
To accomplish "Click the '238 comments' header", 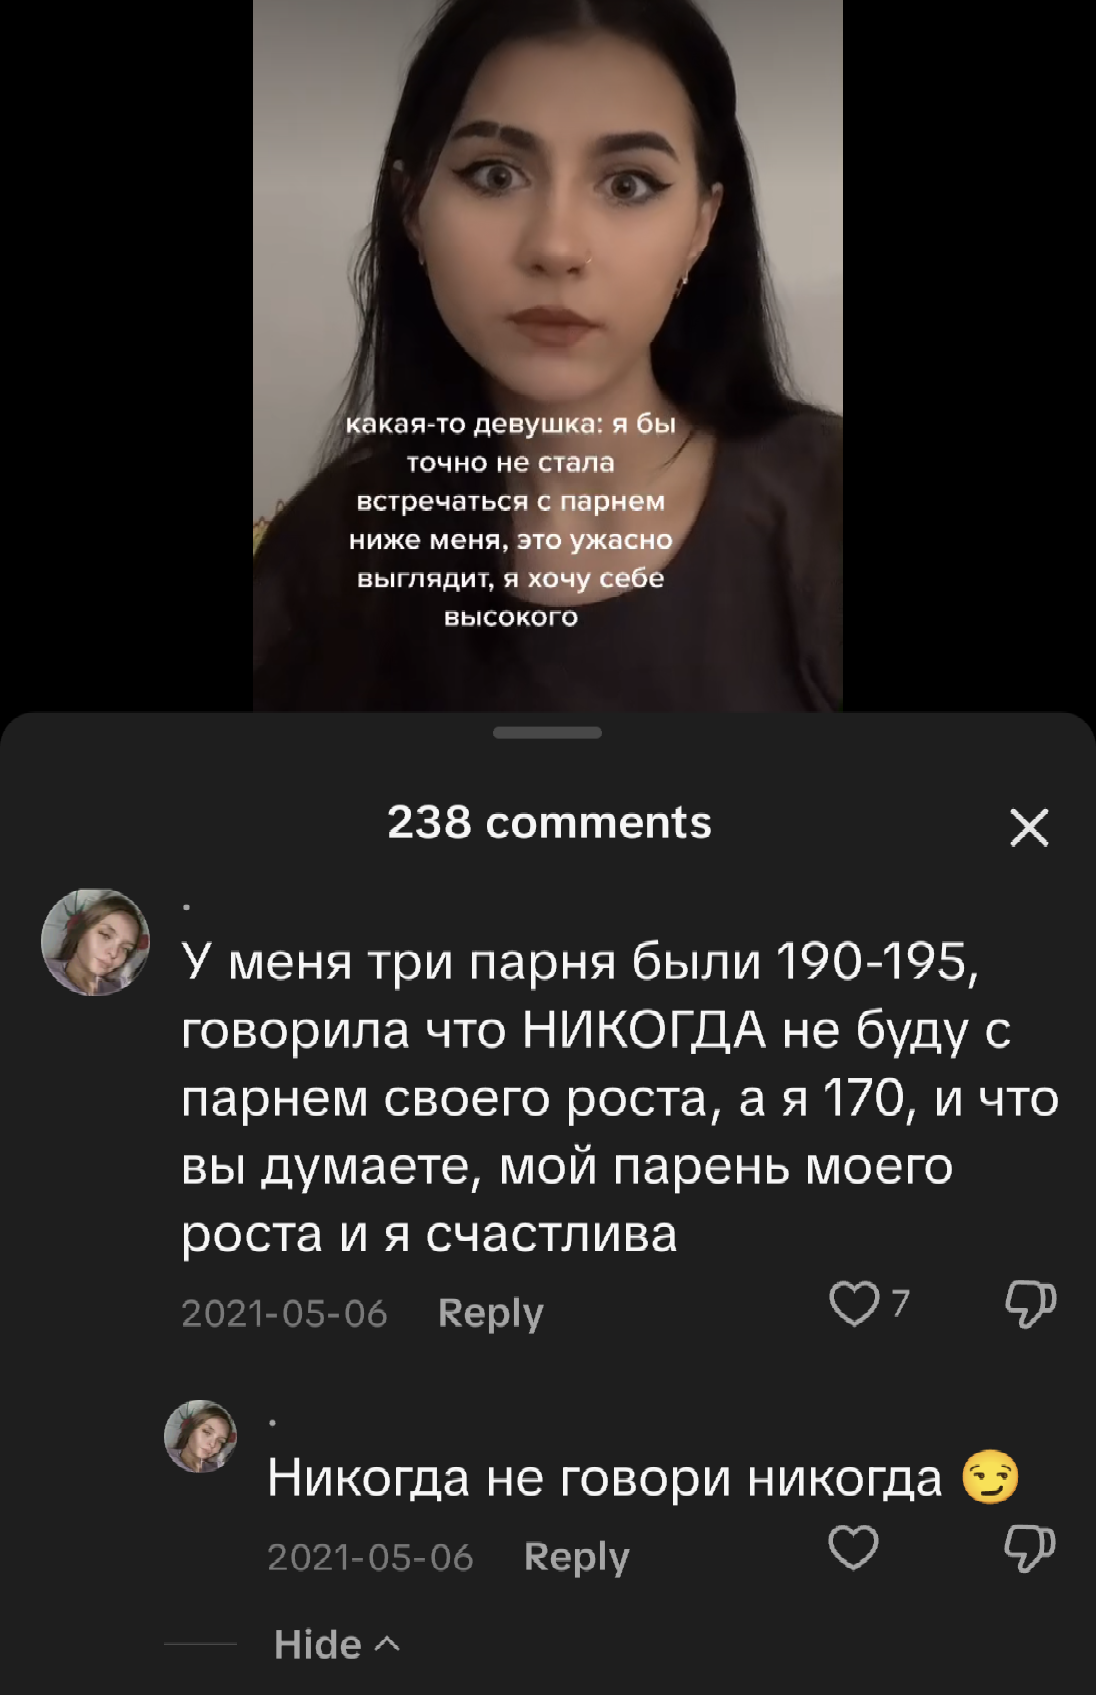I will point(549,823).
